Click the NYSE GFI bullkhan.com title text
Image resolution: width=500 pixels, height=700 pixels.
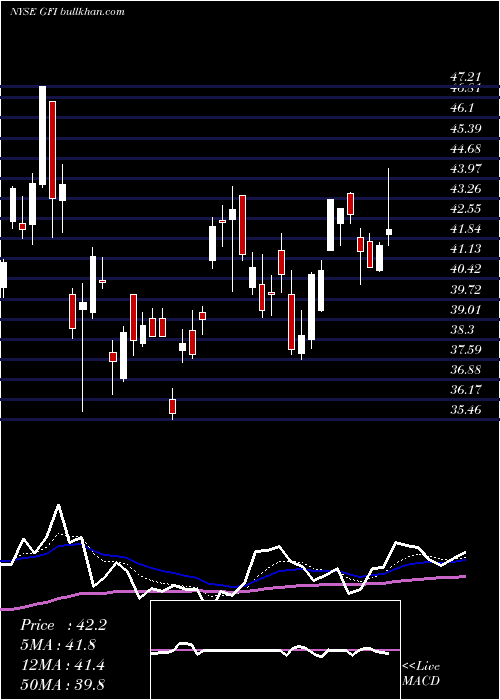coord(67,12)
